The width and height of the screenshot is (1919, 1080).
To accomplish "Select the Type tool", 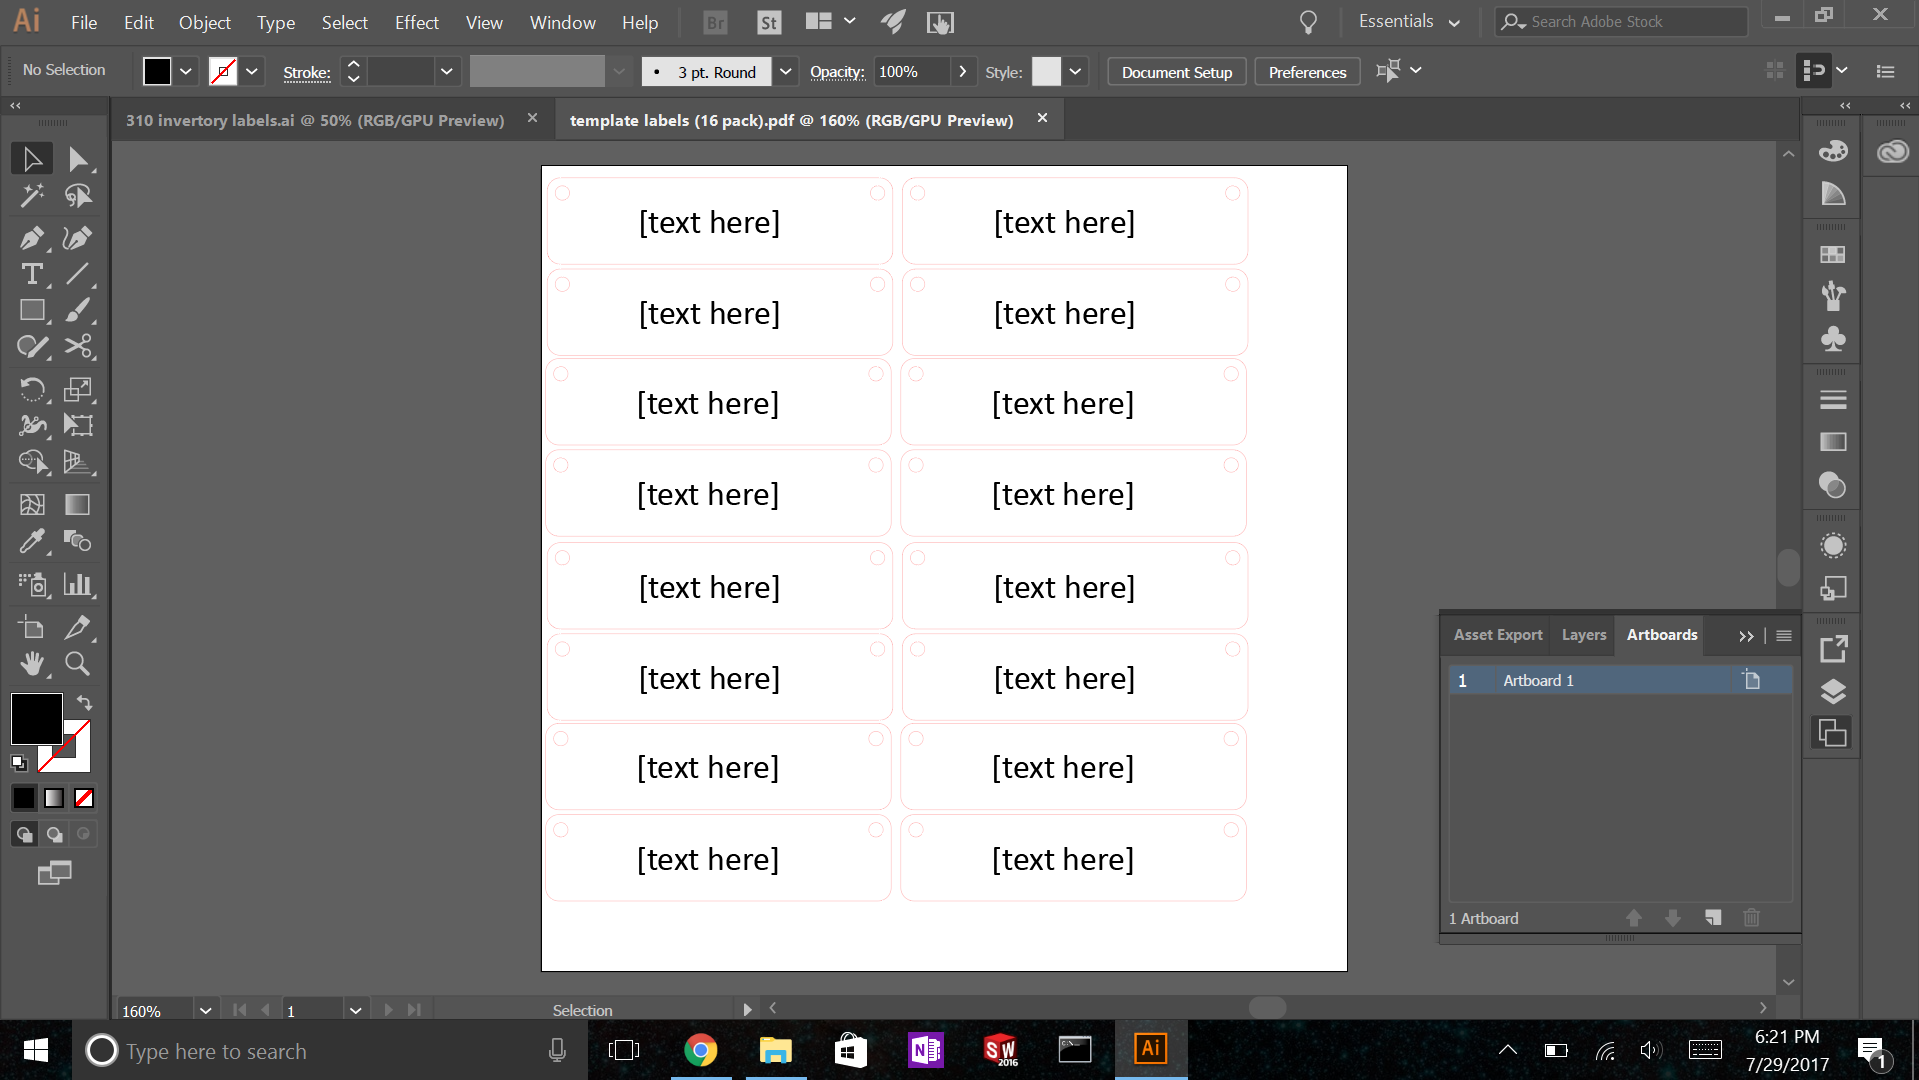I will coord(31,274).
